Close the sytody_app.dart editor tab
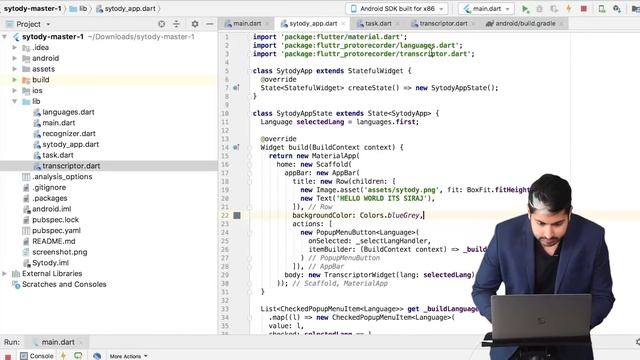 click(344, 24)
